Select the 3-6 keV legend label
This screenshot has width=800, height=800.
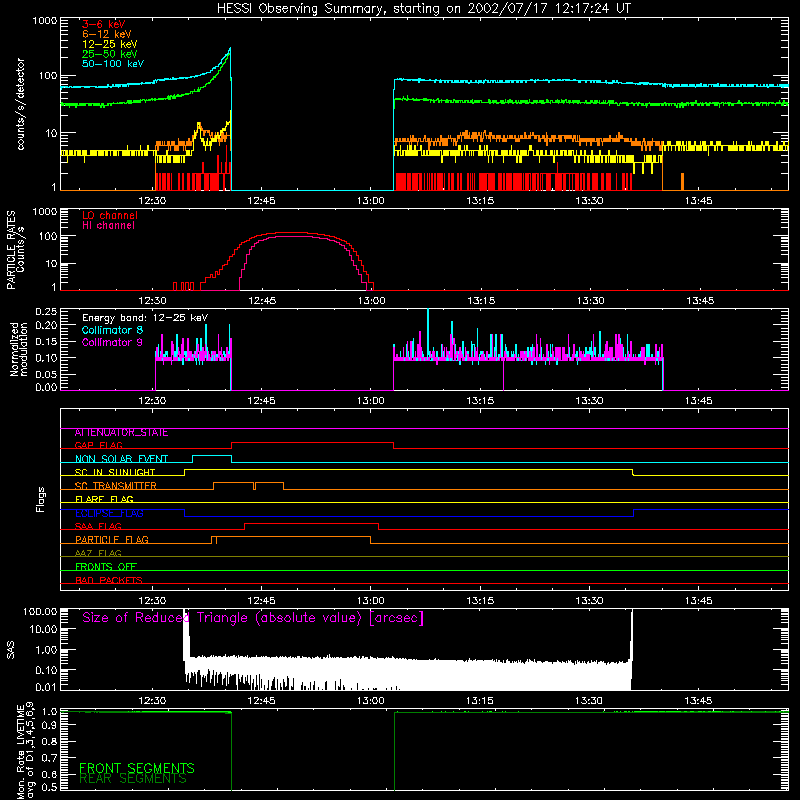(x=103, y=24)
